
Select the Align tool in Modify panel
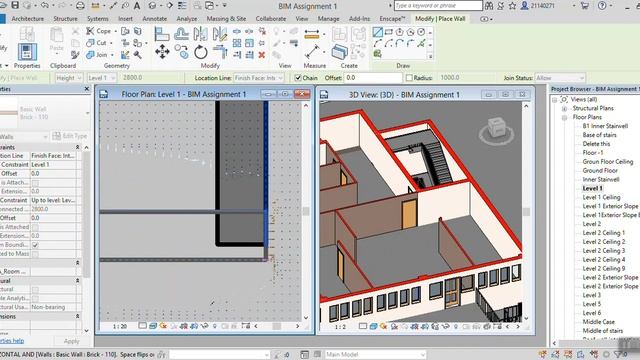(162, 34)
